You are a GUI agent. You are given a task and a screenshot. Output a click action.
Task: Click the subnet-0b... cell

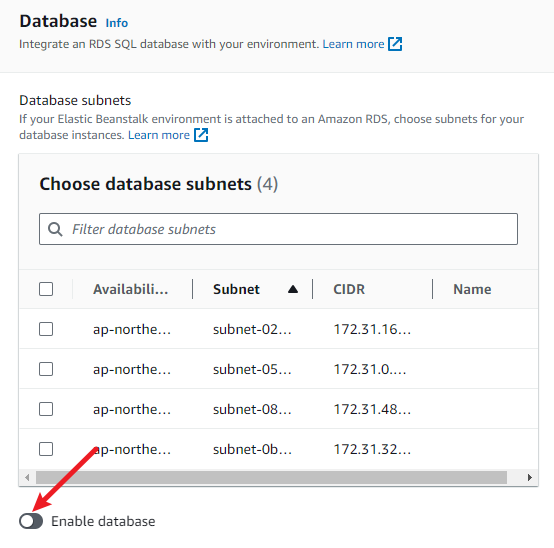[252, 449]
